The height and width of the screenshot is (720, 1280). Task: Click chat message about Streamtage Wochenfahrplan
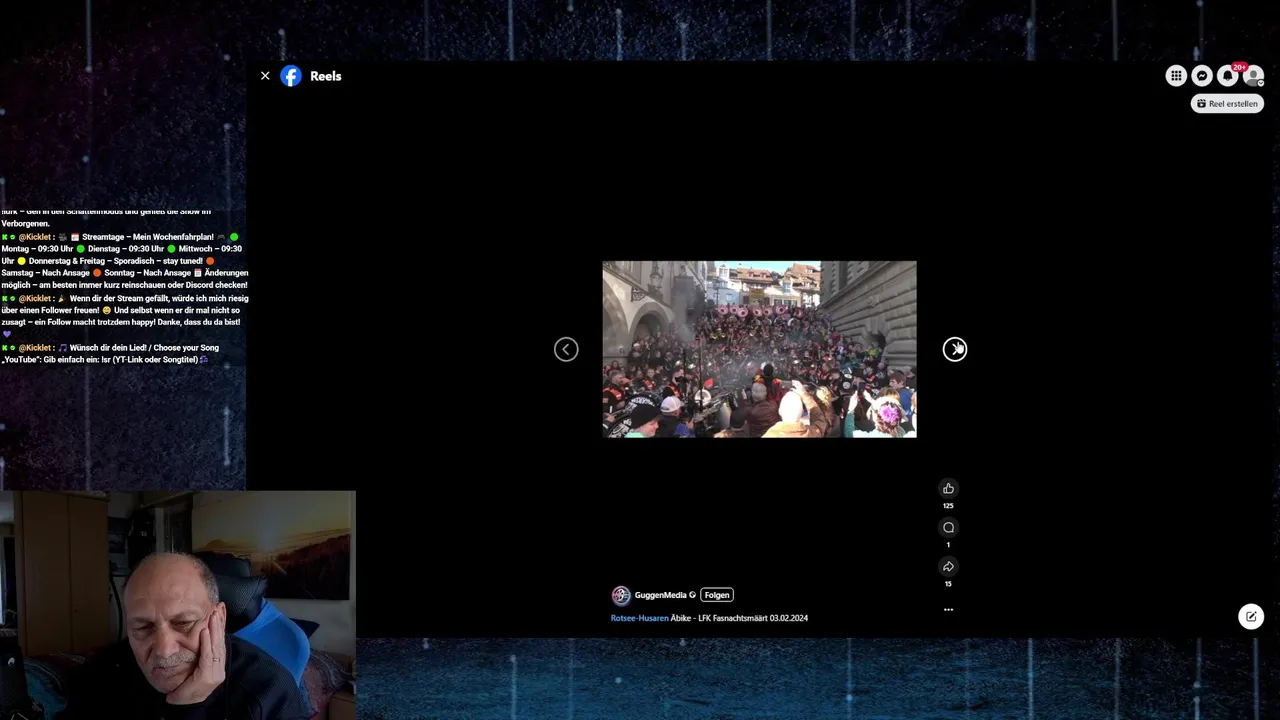click(124, 261)
